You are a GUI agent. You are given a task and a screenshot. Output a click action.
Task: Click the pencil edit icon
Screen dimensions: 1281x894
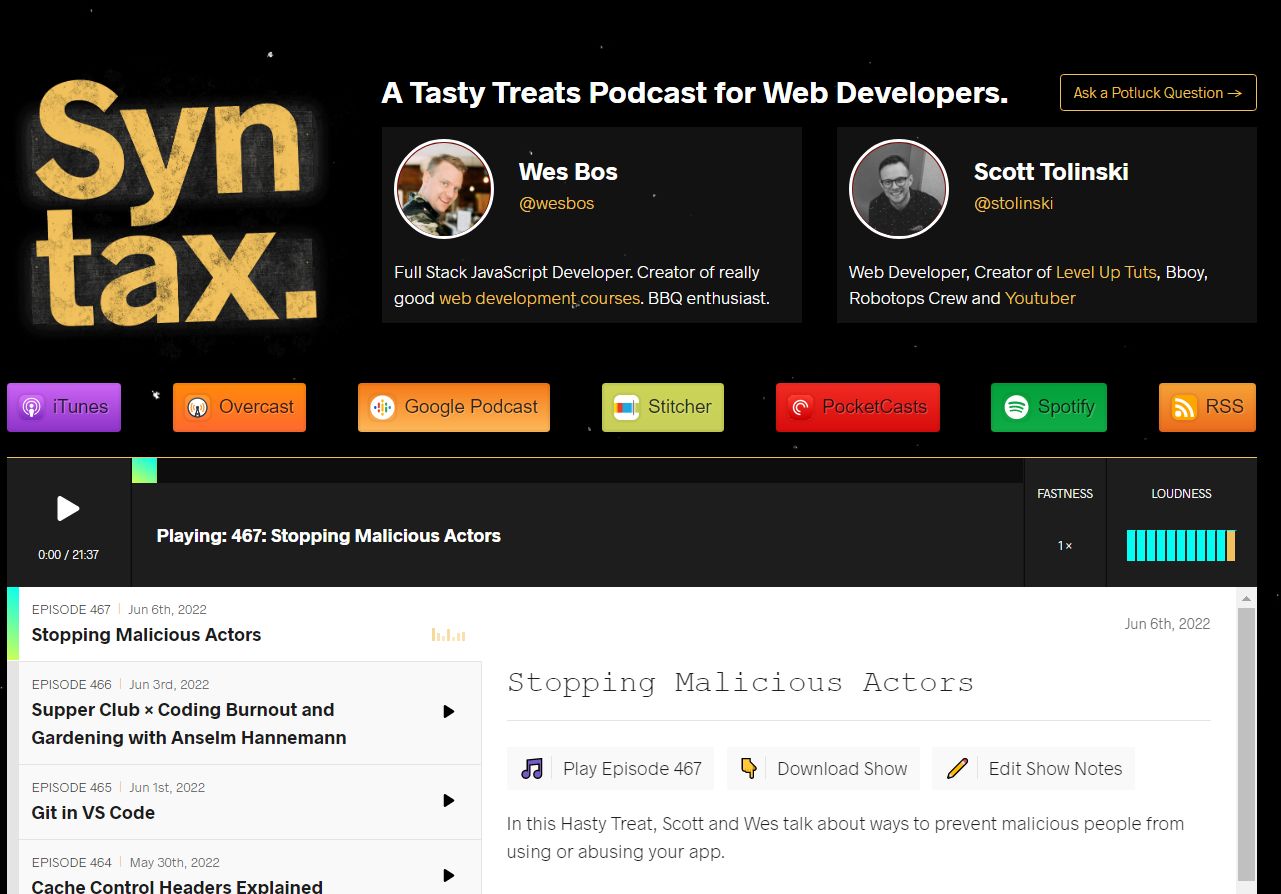coord(957,768)
